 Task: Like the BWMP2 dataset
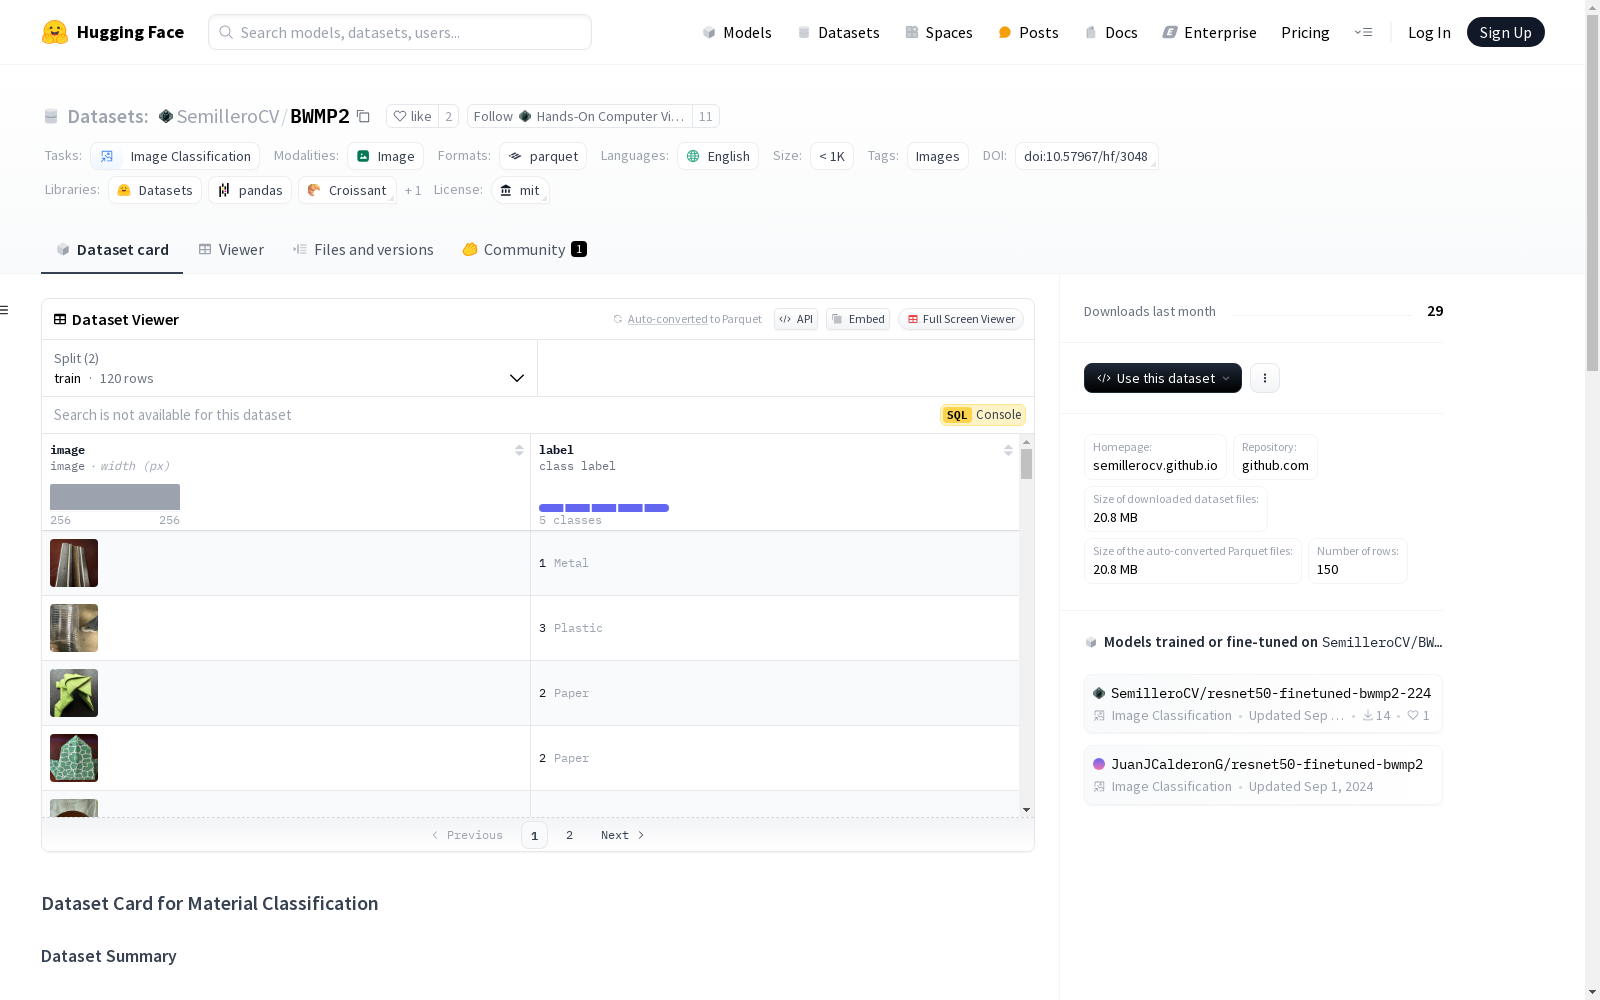pyautogui.click(x=412, y=117)
